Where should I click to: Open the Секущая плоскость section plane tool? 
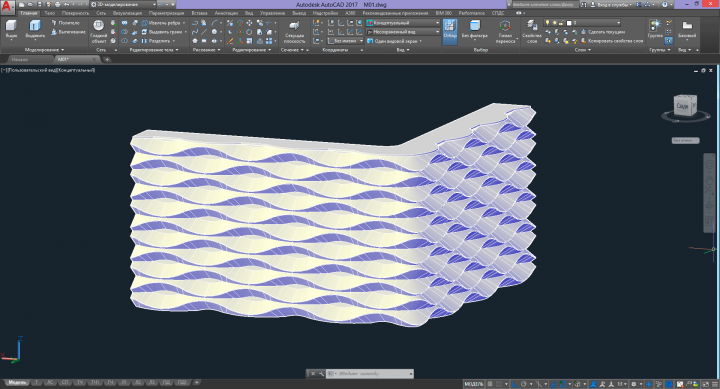pos(294,31)
